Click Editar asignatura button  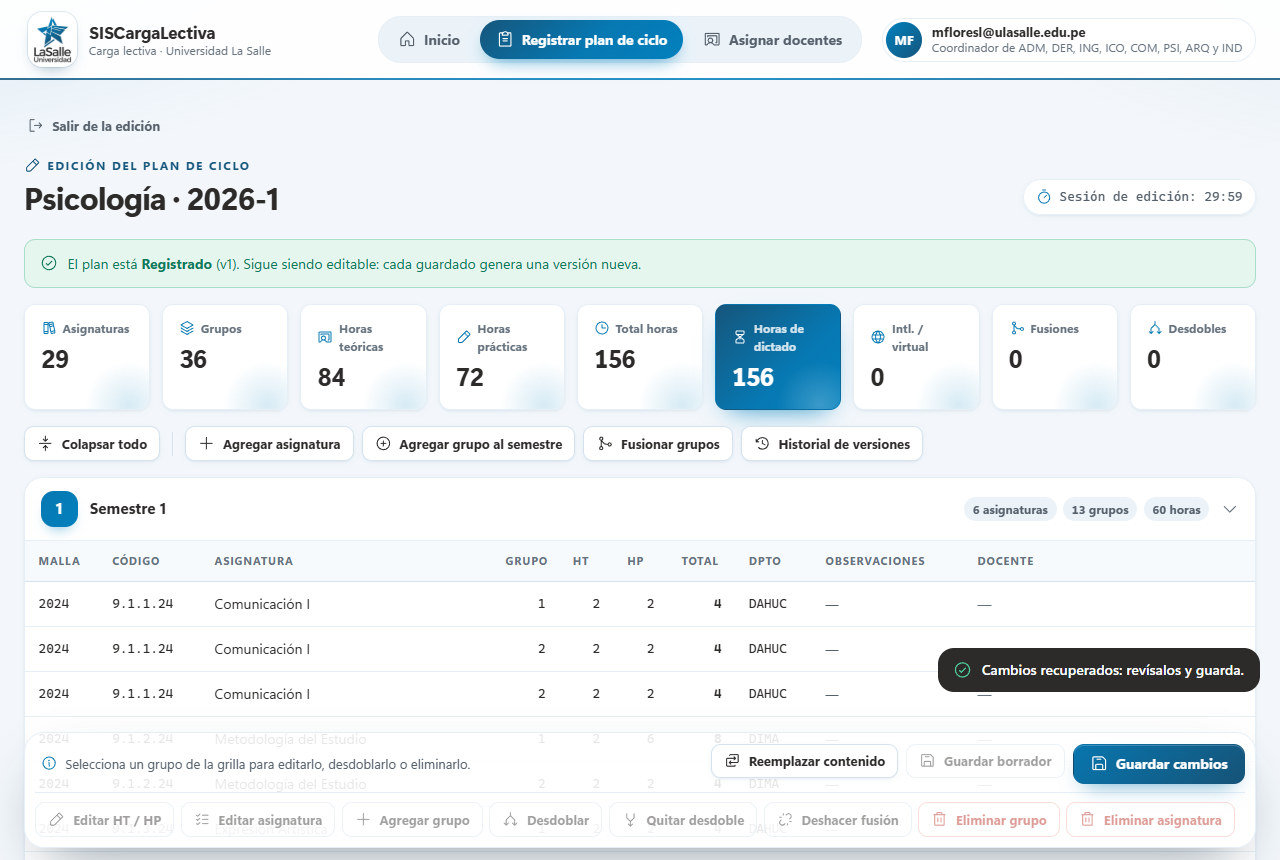tap(258, 820)
